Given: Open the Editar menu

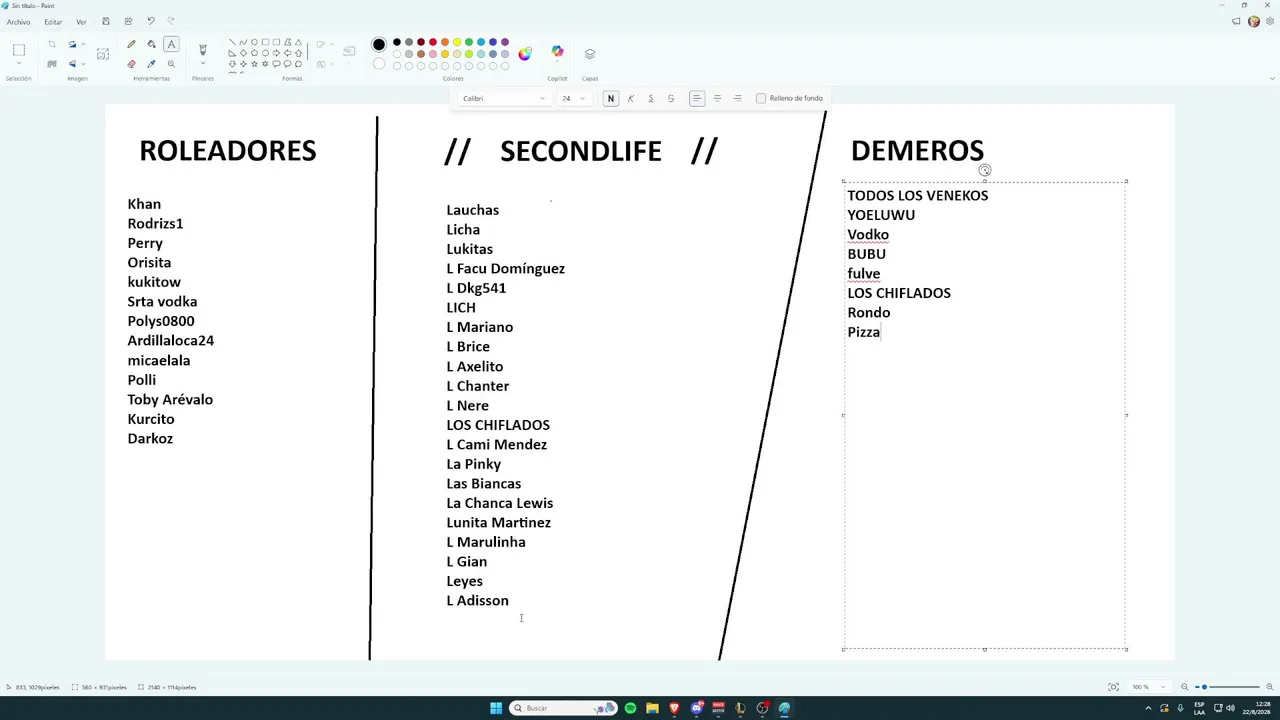Looking at the screenshot, I should point(53,21).
